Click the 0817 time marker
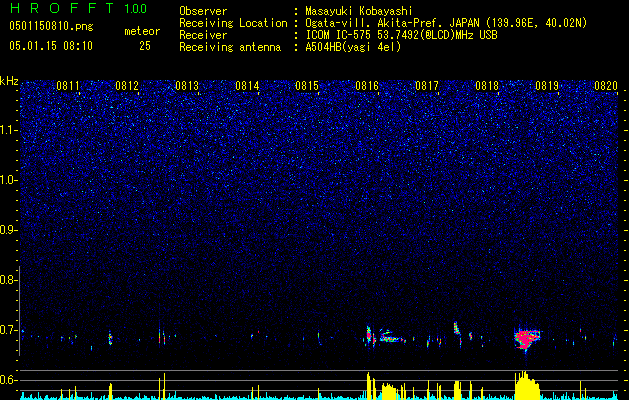The width and height of the screenshot is (629, 400). point(427,86)
